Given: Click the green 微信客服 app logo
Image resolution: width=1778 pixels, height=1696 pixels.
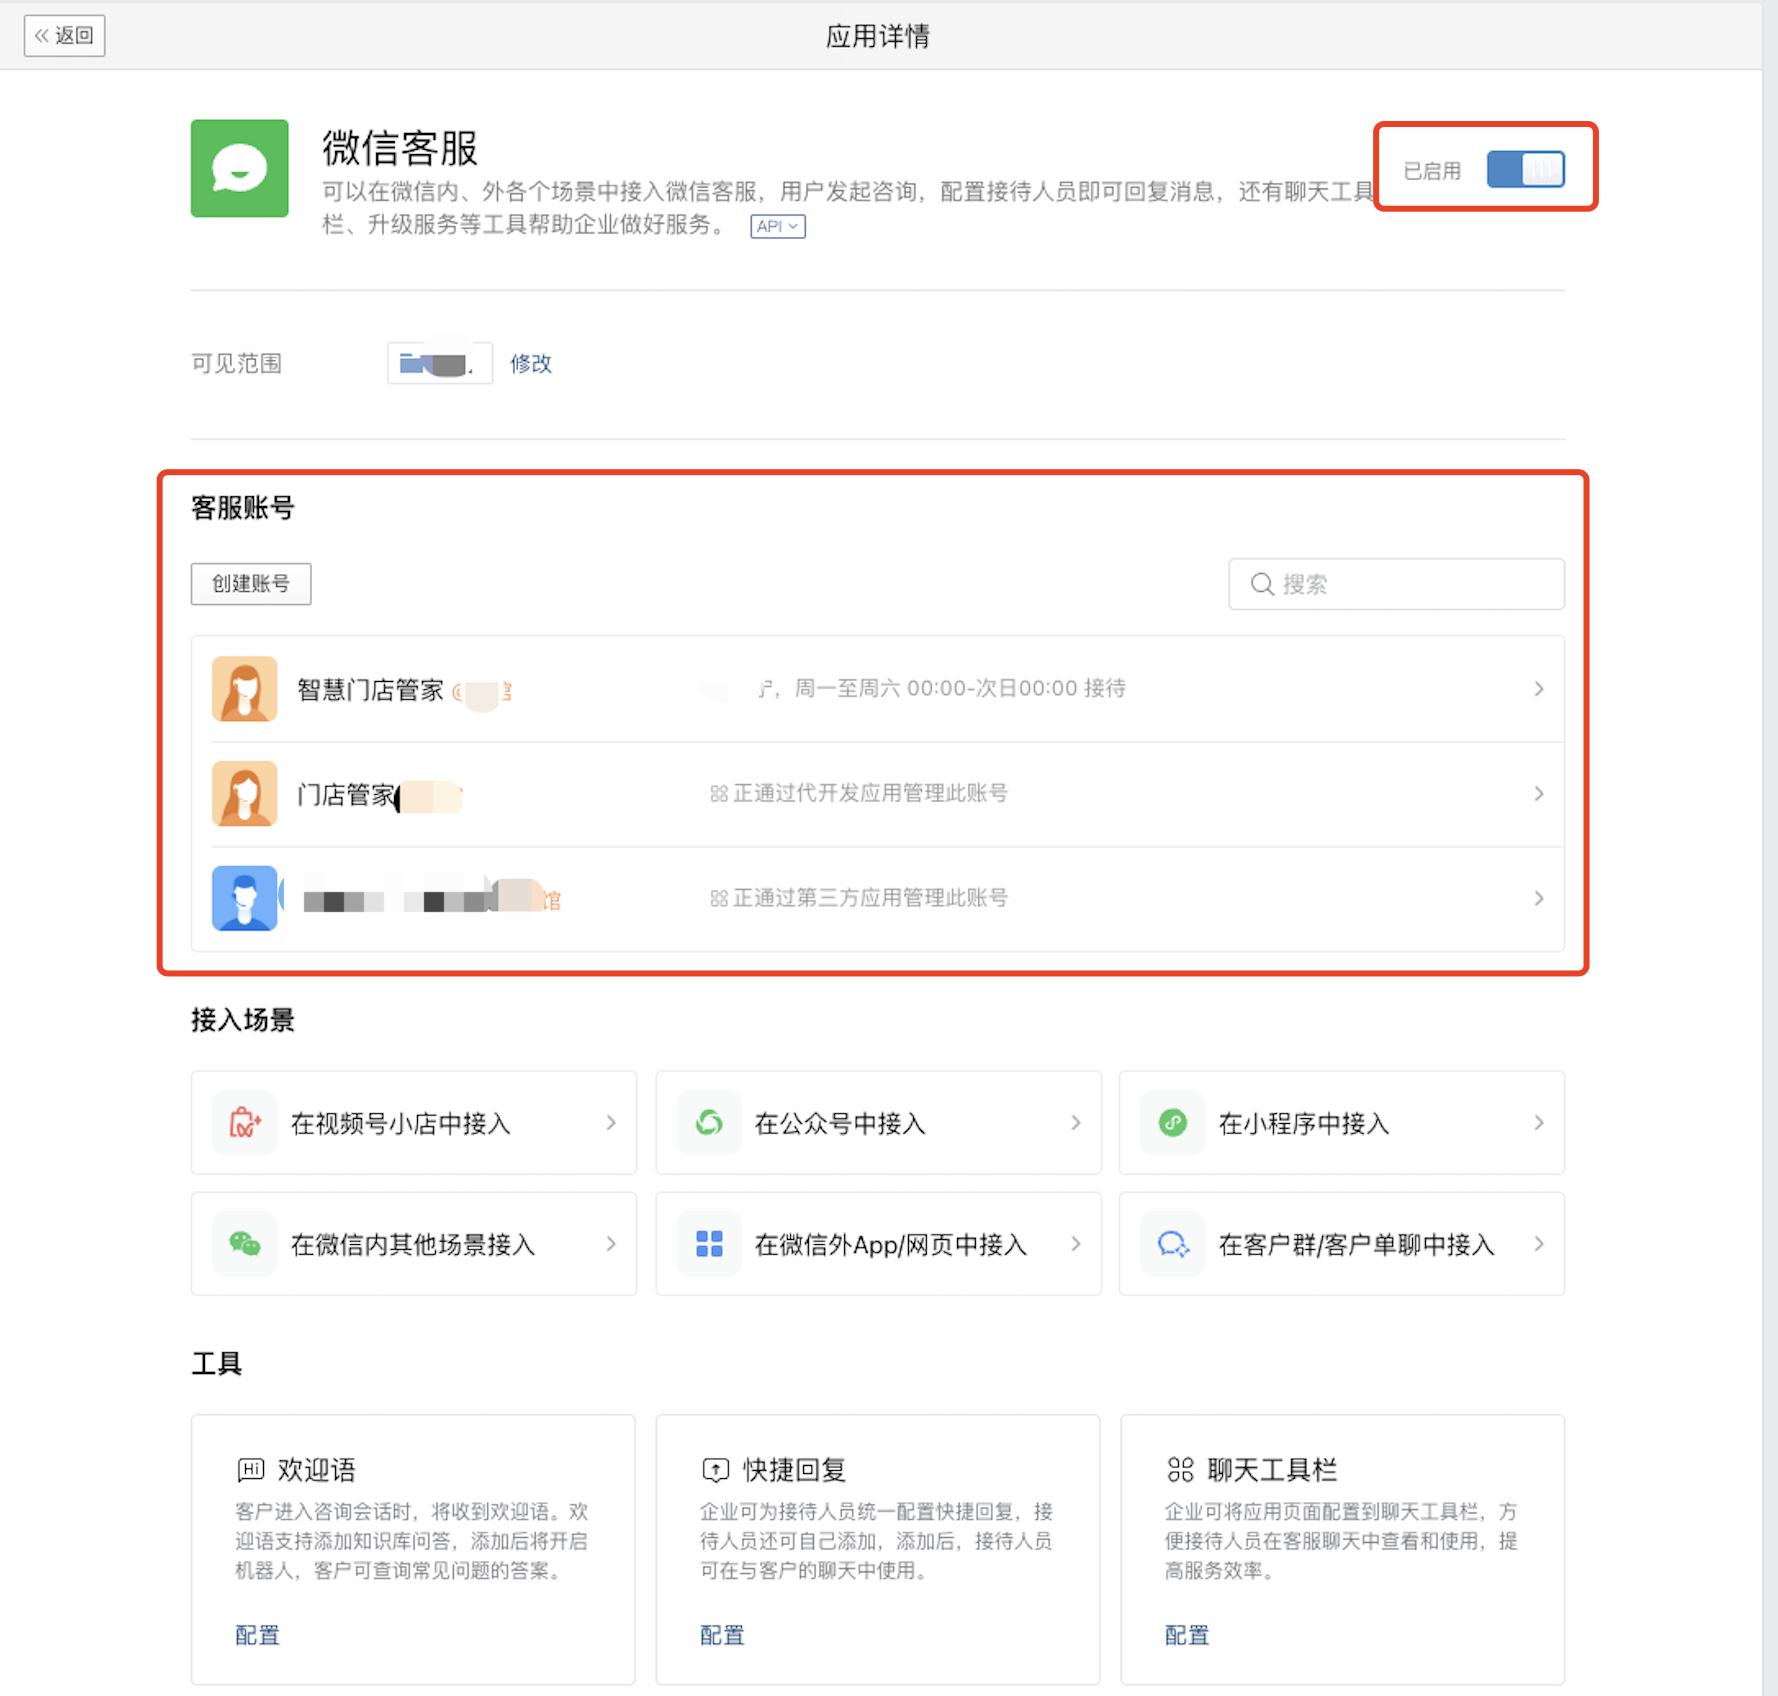Looking at the screenshot, I should [240, 168].
